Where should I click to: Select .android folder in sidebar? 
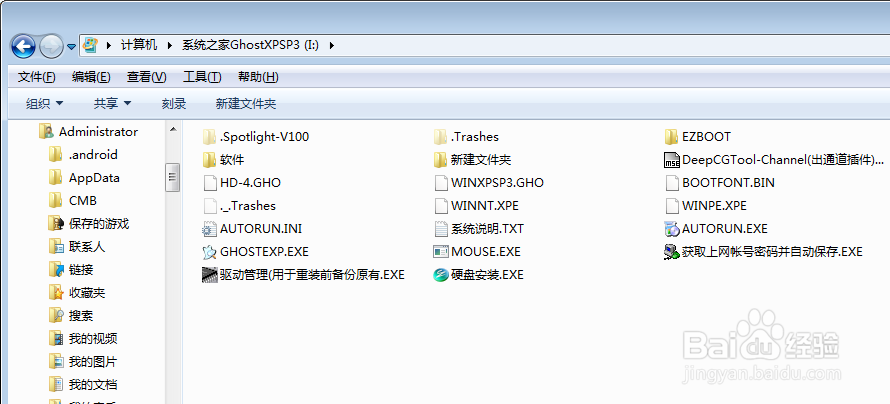click(83, 154)
